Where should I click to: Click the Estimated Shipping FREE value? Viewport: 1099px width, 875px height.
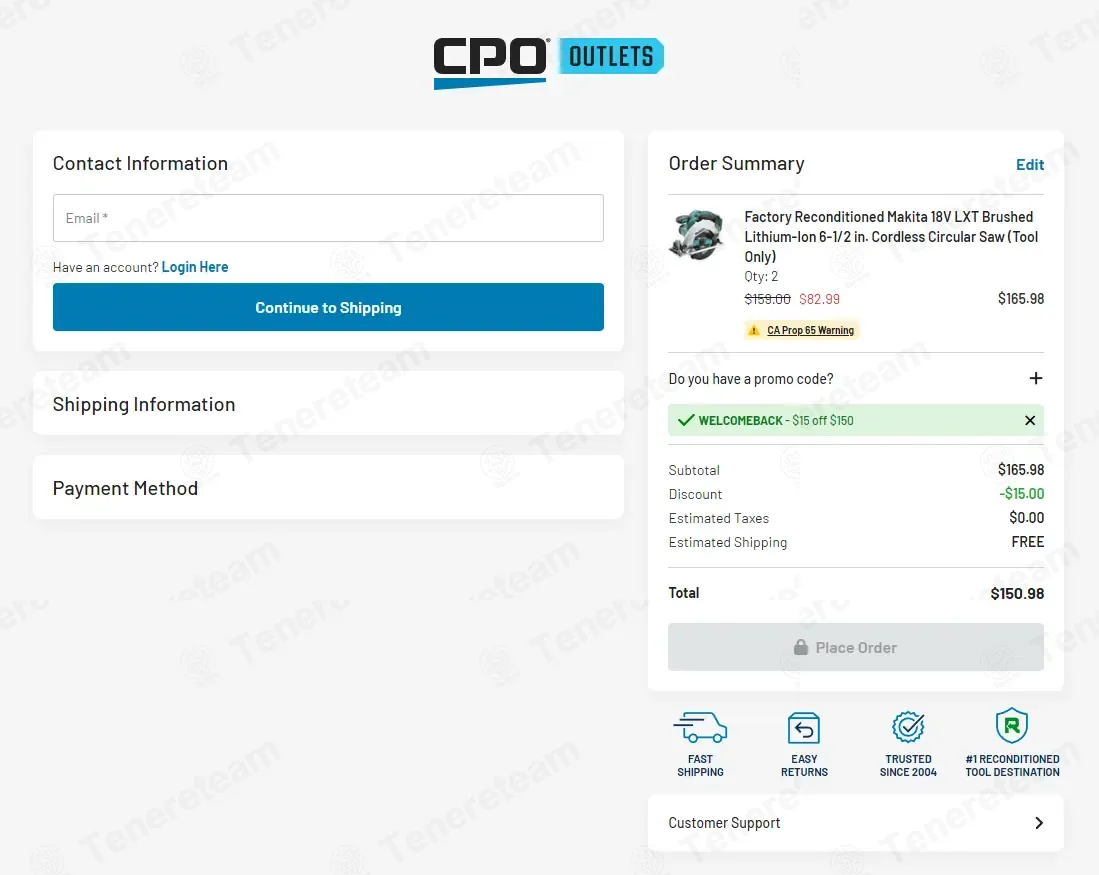pyautogui.click(x=1028, y=542)
